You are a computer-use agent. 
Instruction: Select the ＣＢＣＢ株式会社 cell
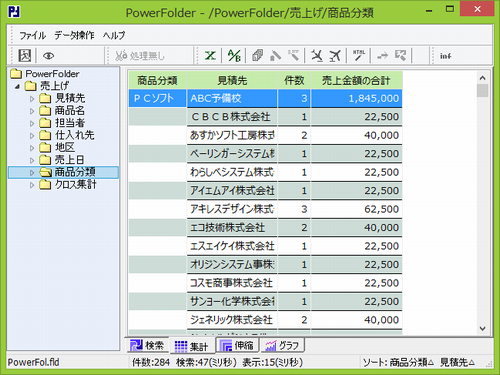(232, 117)
